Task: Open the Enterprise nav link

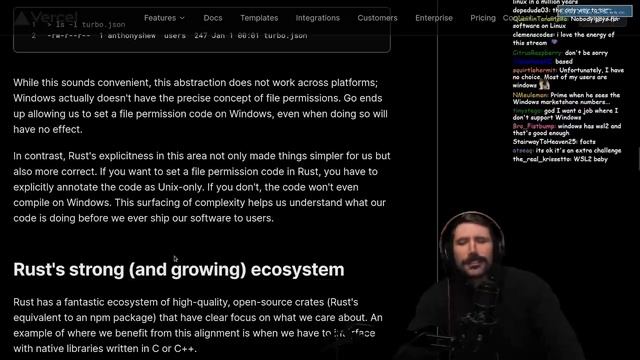Action: [434, 18]
